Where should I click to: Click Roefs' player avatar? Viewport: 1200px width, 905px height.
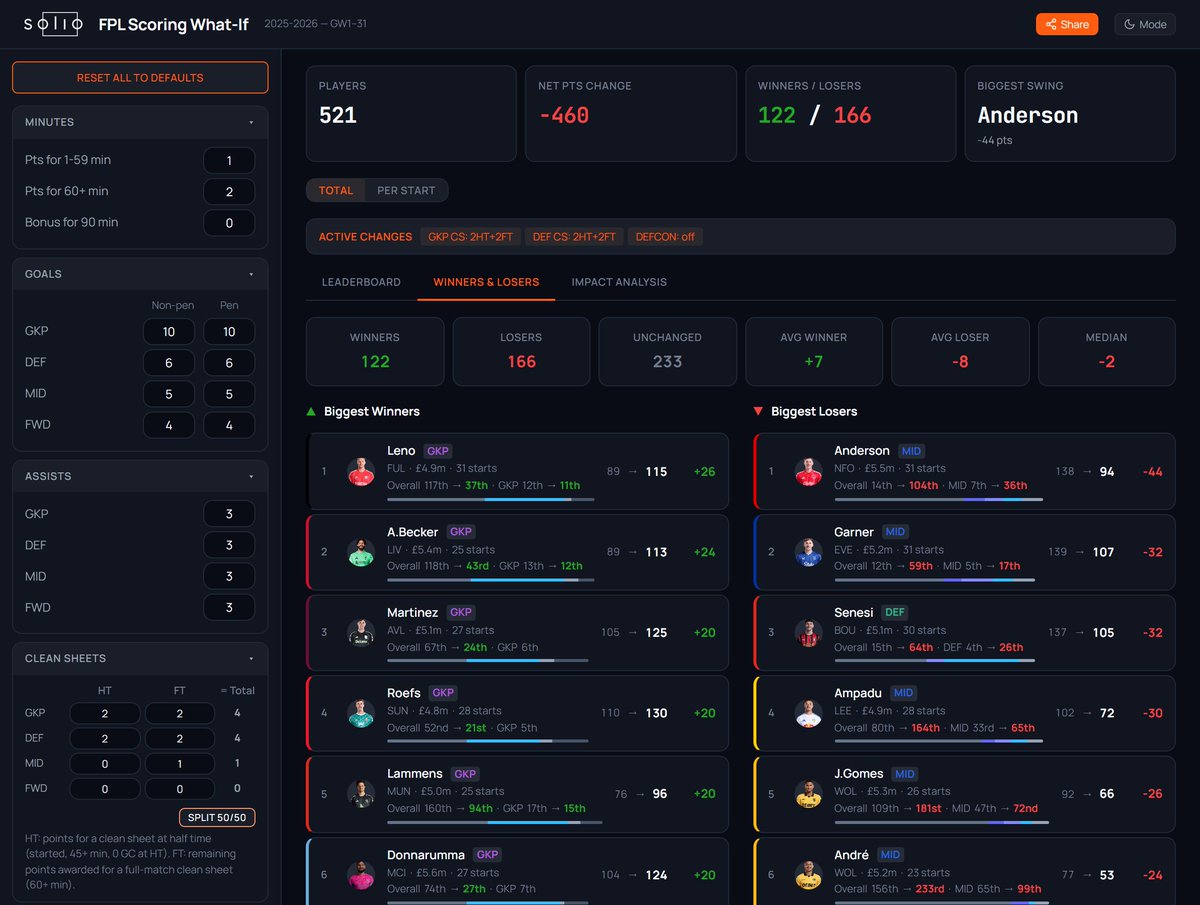click(x=360, y=713)
